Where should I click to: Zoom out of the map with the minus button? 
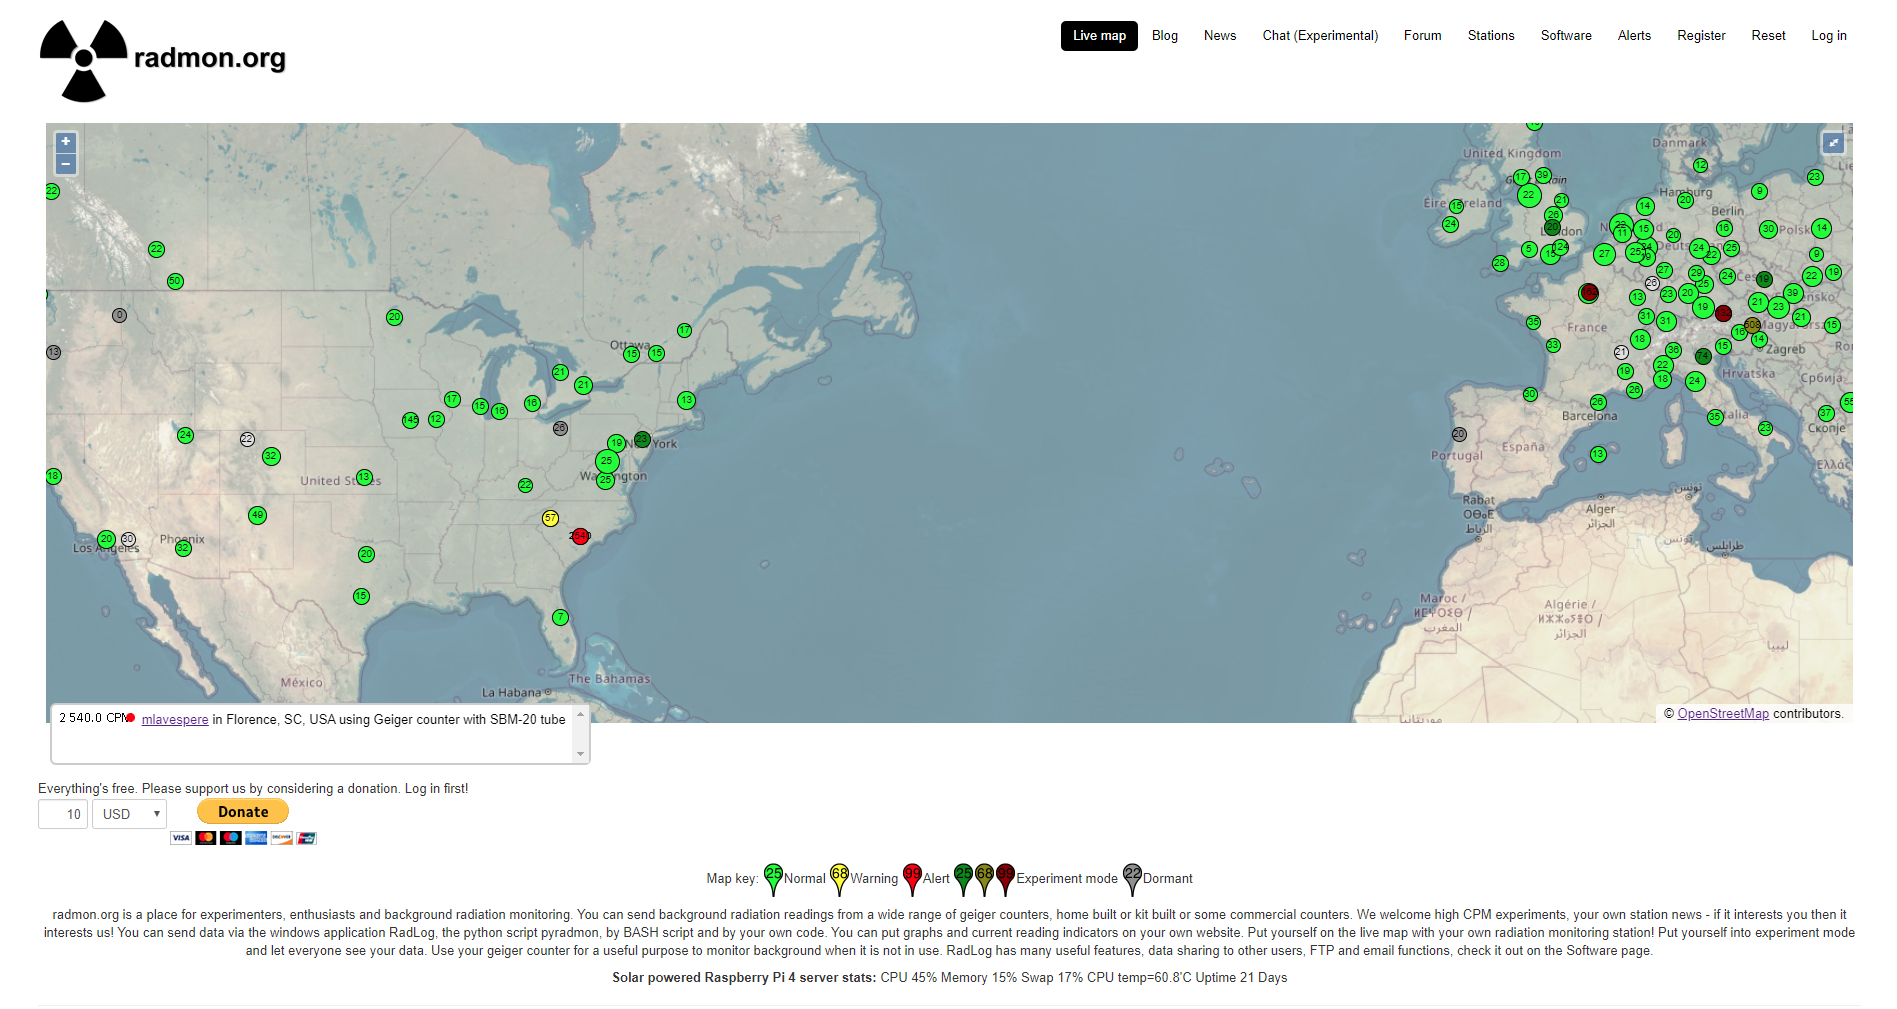66,164
